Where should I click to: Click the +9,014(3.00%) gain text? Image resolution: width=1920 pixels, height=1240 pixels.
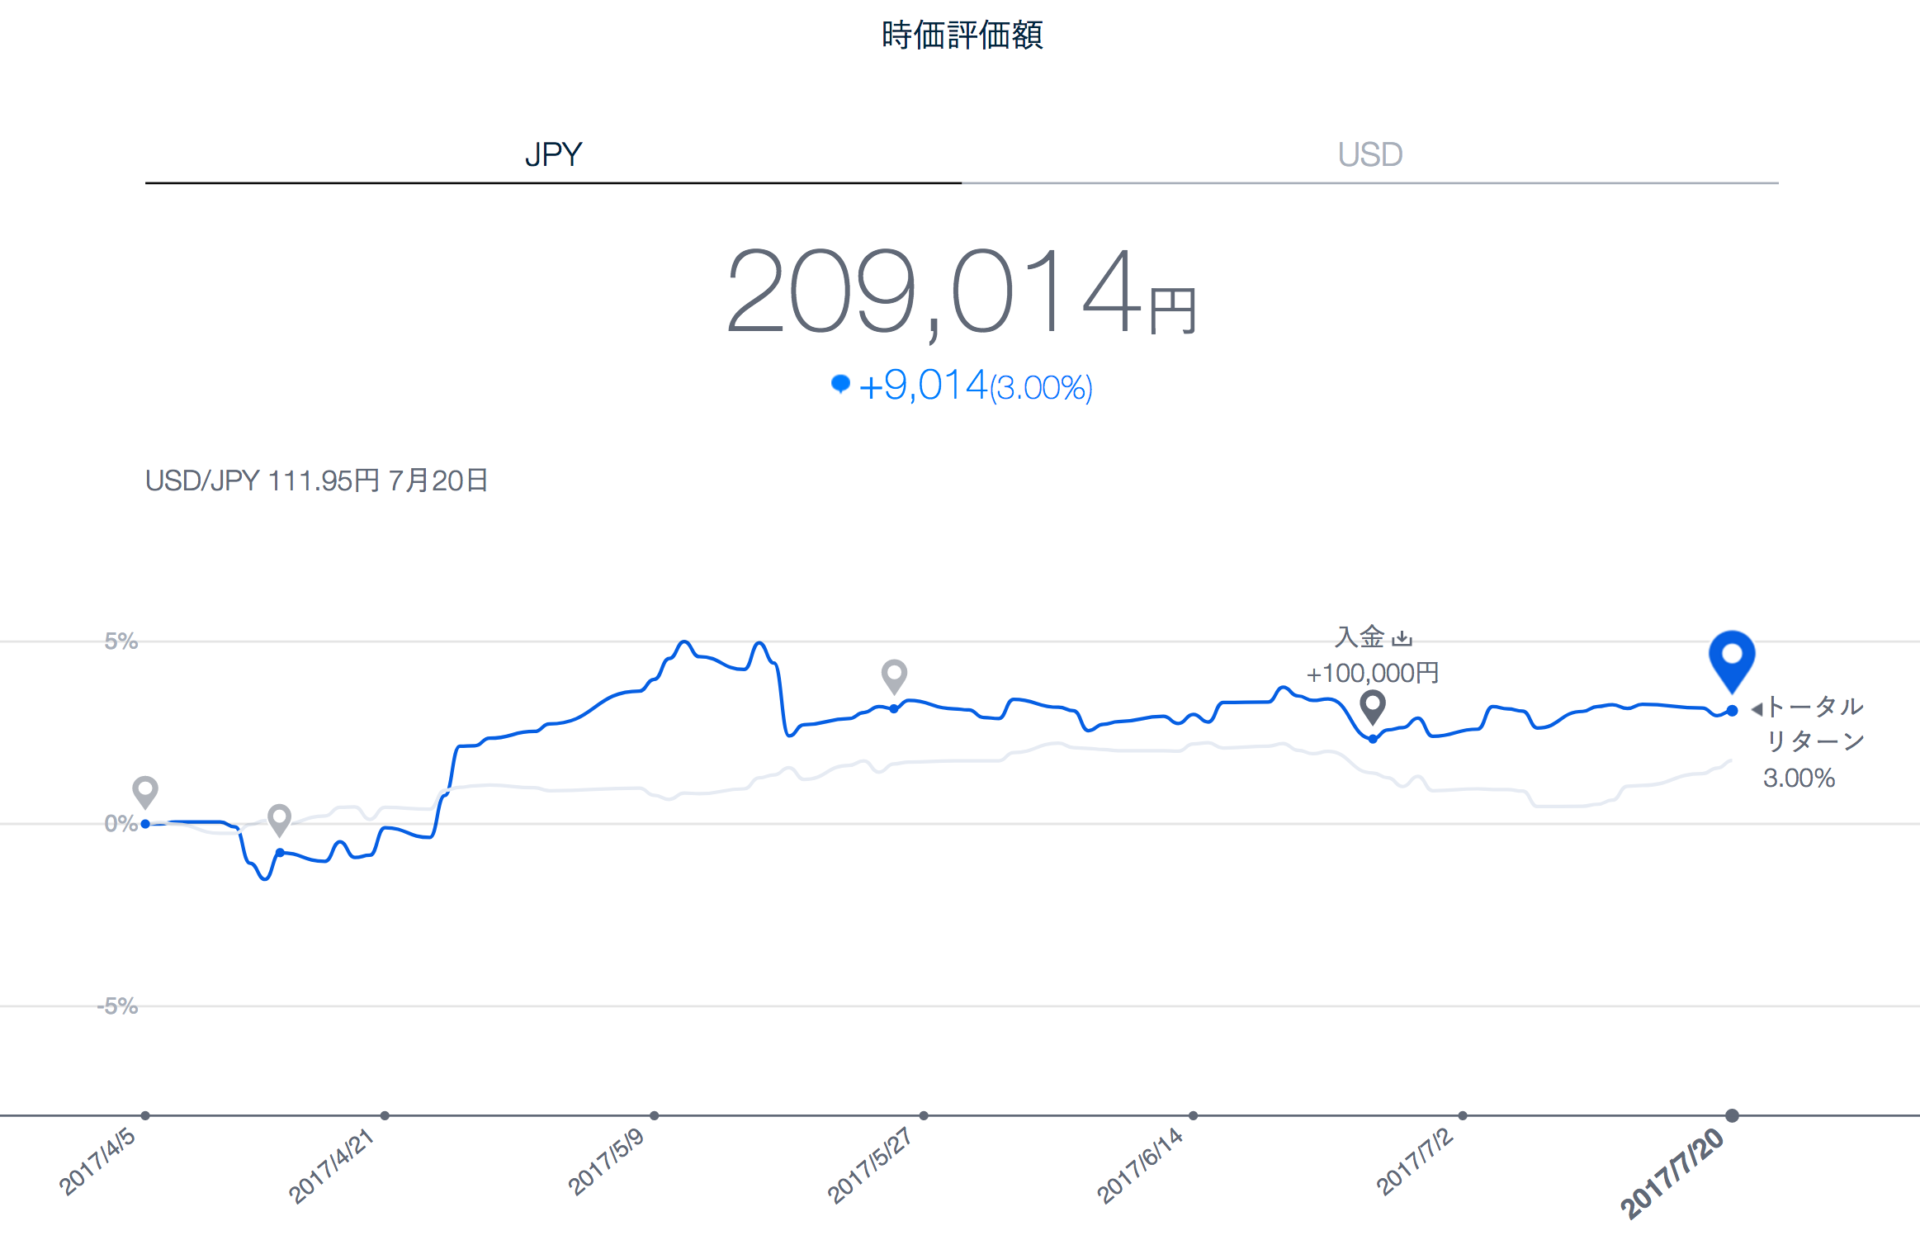coord(975,386)
